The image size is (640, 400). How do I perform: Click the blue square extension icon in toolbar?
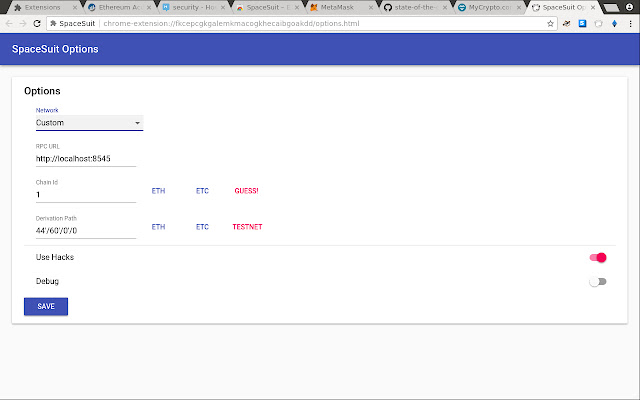pyautogui.click(x=582, y=24)
